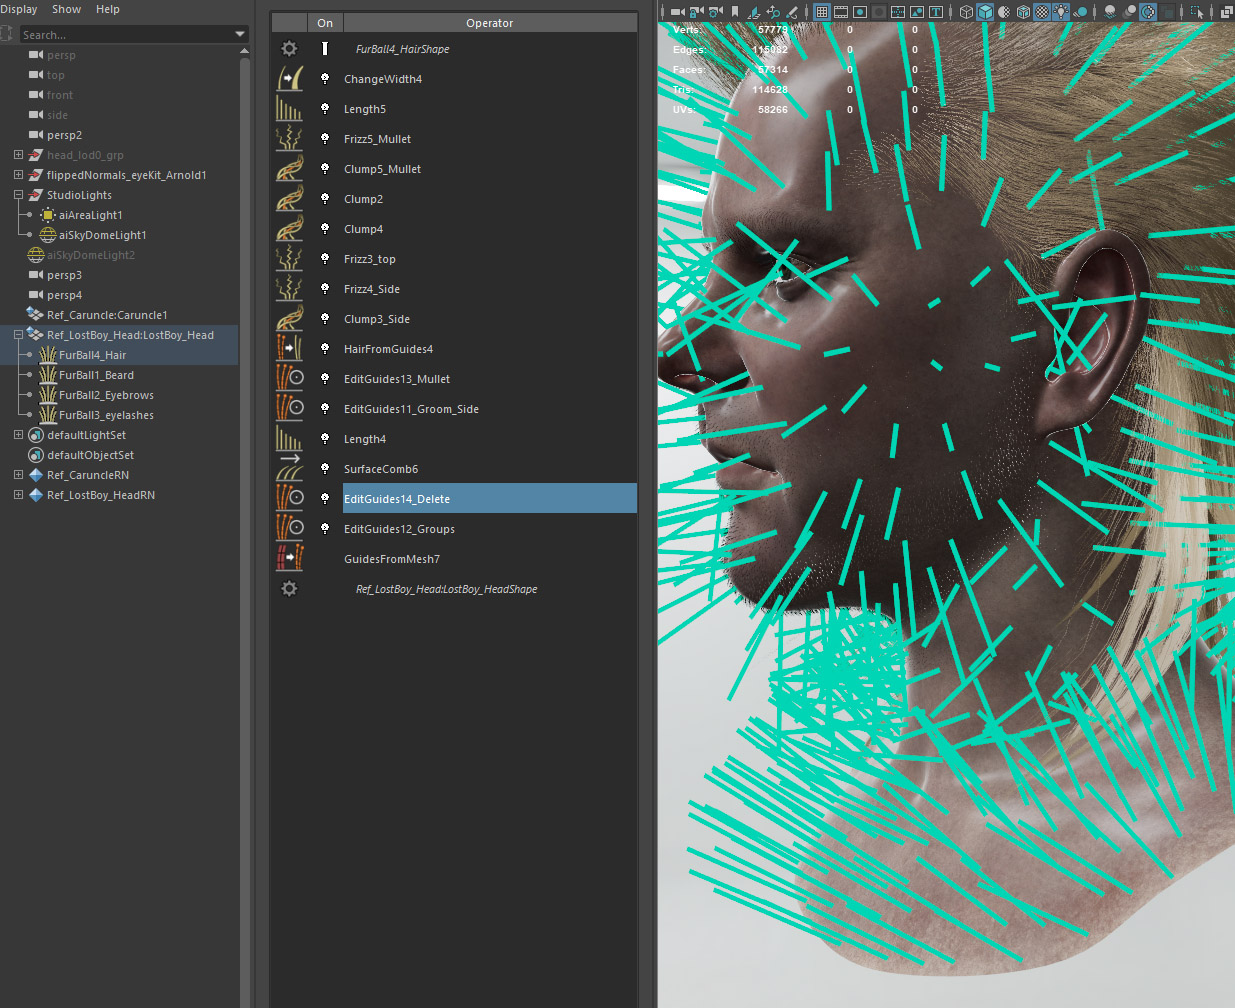This screenshot has height=1008, width=1235.
Task: Click the Clump5_Mullet operator icon
Action: click(289, 169)
